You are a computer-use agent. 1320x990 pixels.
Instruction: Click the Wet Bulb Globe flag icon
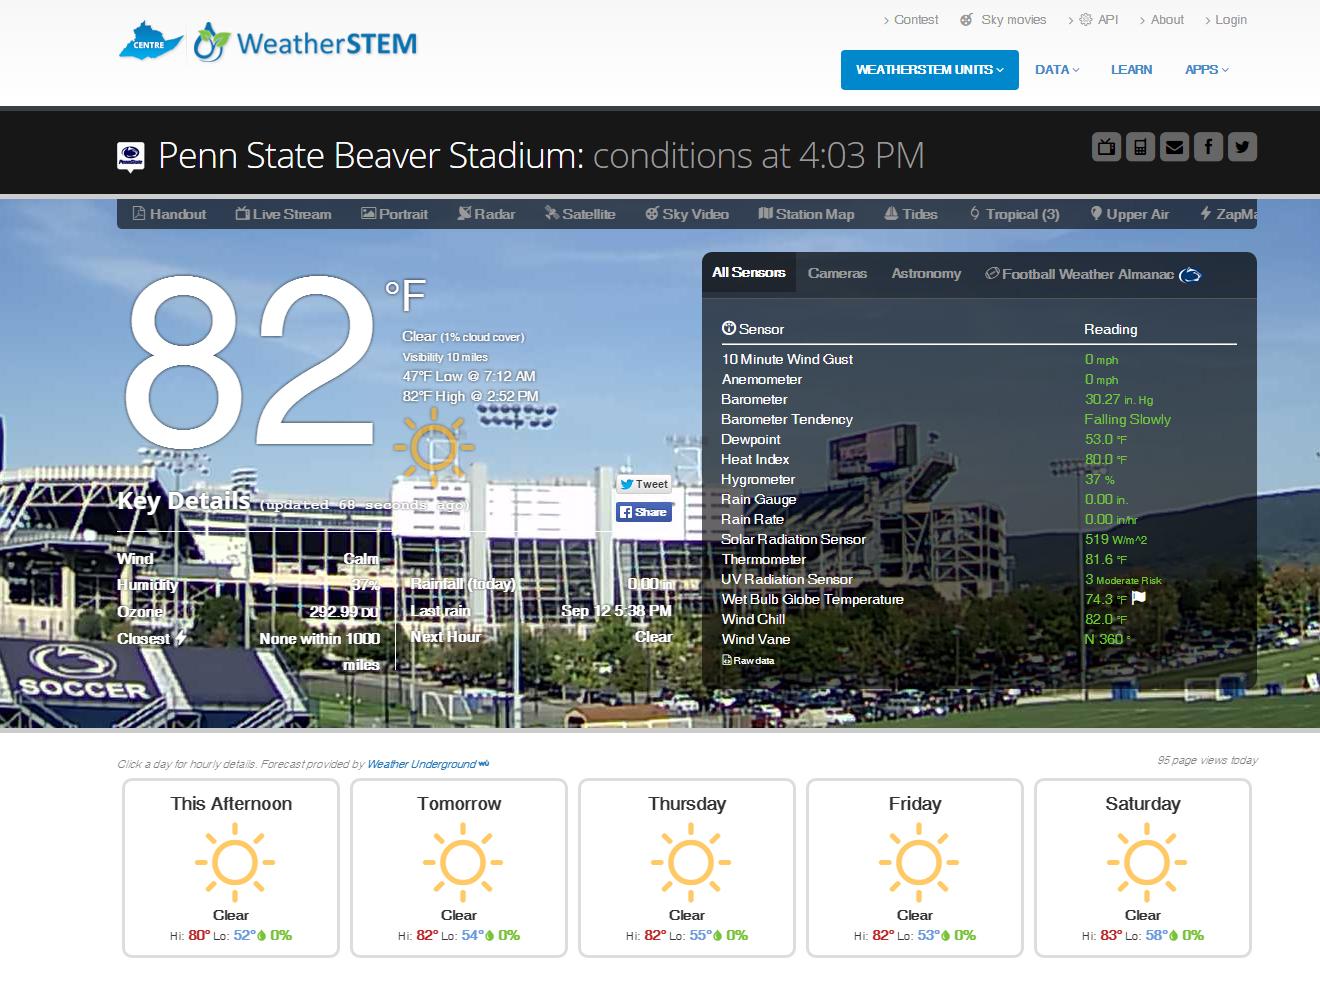(x=1138, y=598)
